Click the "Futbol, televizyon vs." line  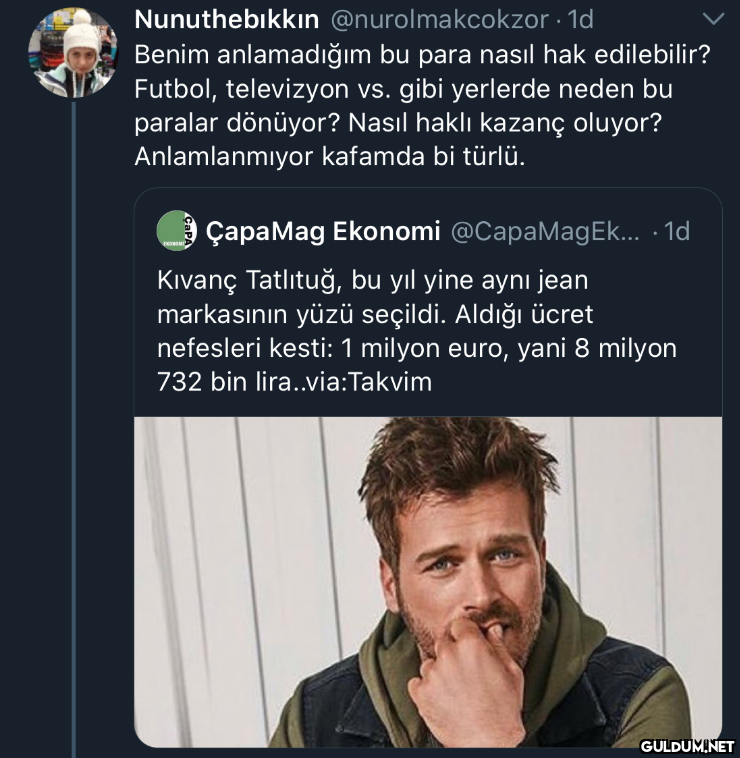click(403, 88)
